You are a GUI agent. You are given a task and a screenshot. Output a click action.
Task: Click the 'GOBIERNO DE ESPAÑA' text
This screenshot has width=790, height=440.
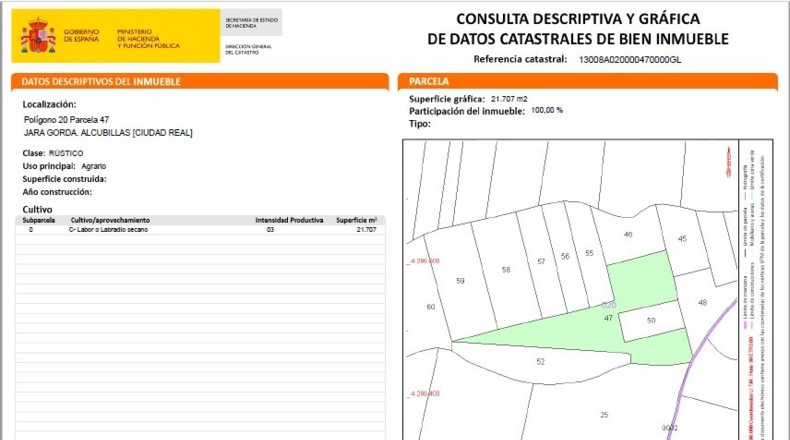click(81, 35)
